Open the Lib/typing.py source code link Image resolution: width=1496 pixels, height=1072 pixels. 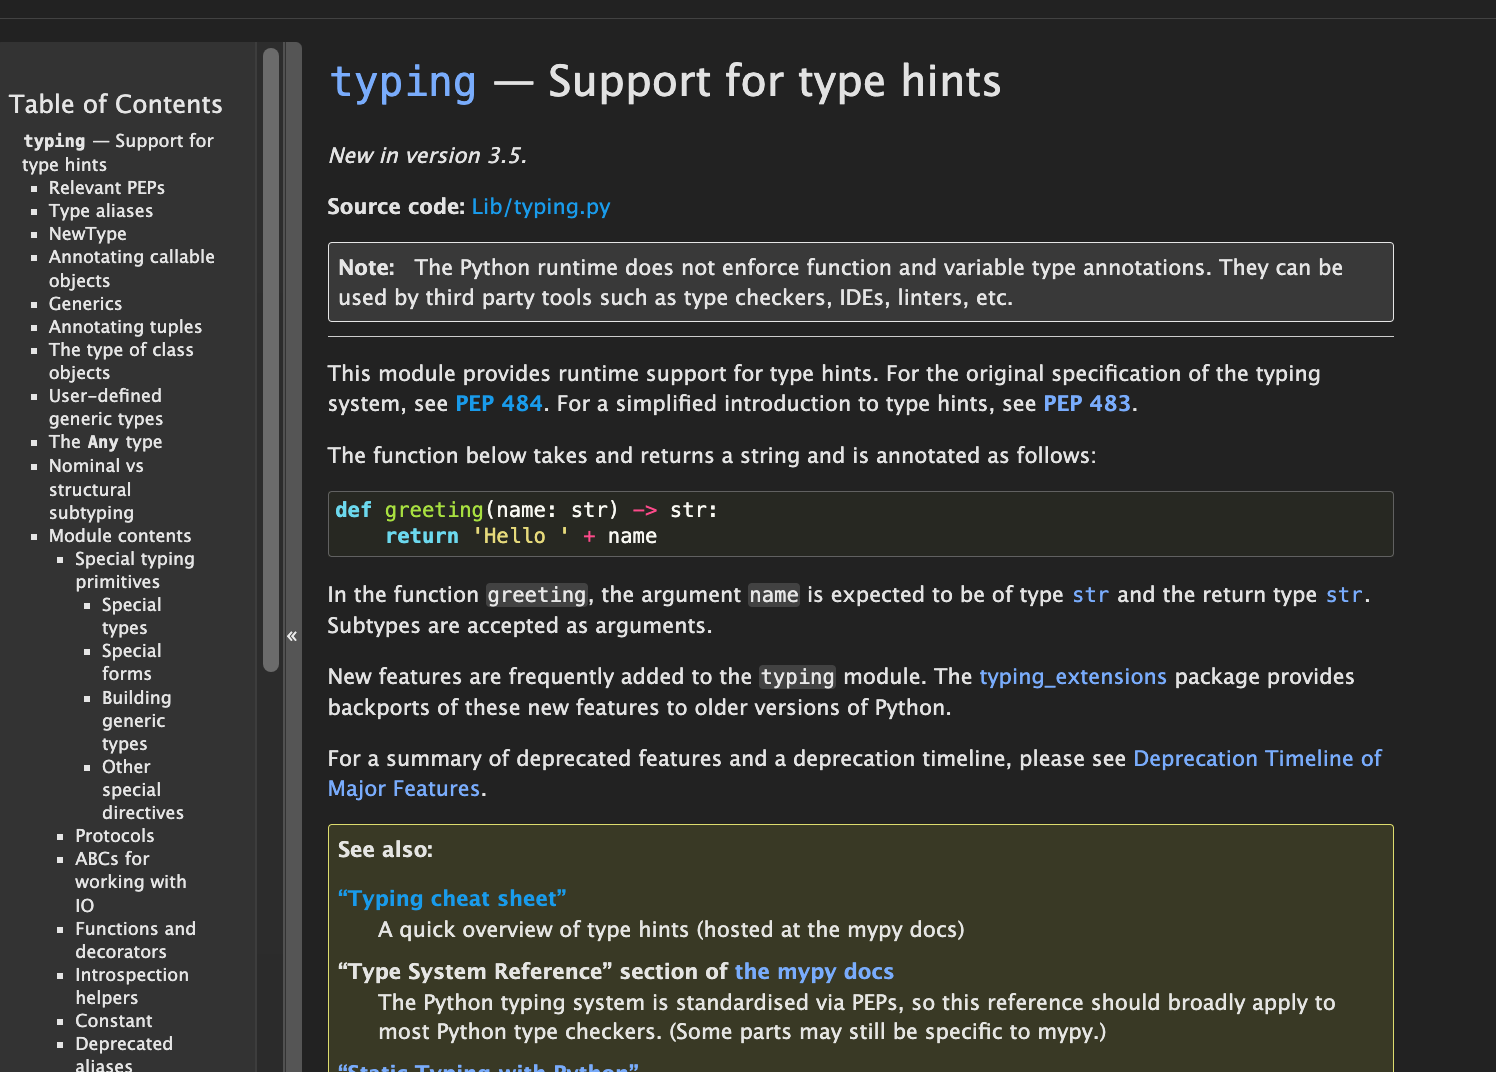point(540,207)
